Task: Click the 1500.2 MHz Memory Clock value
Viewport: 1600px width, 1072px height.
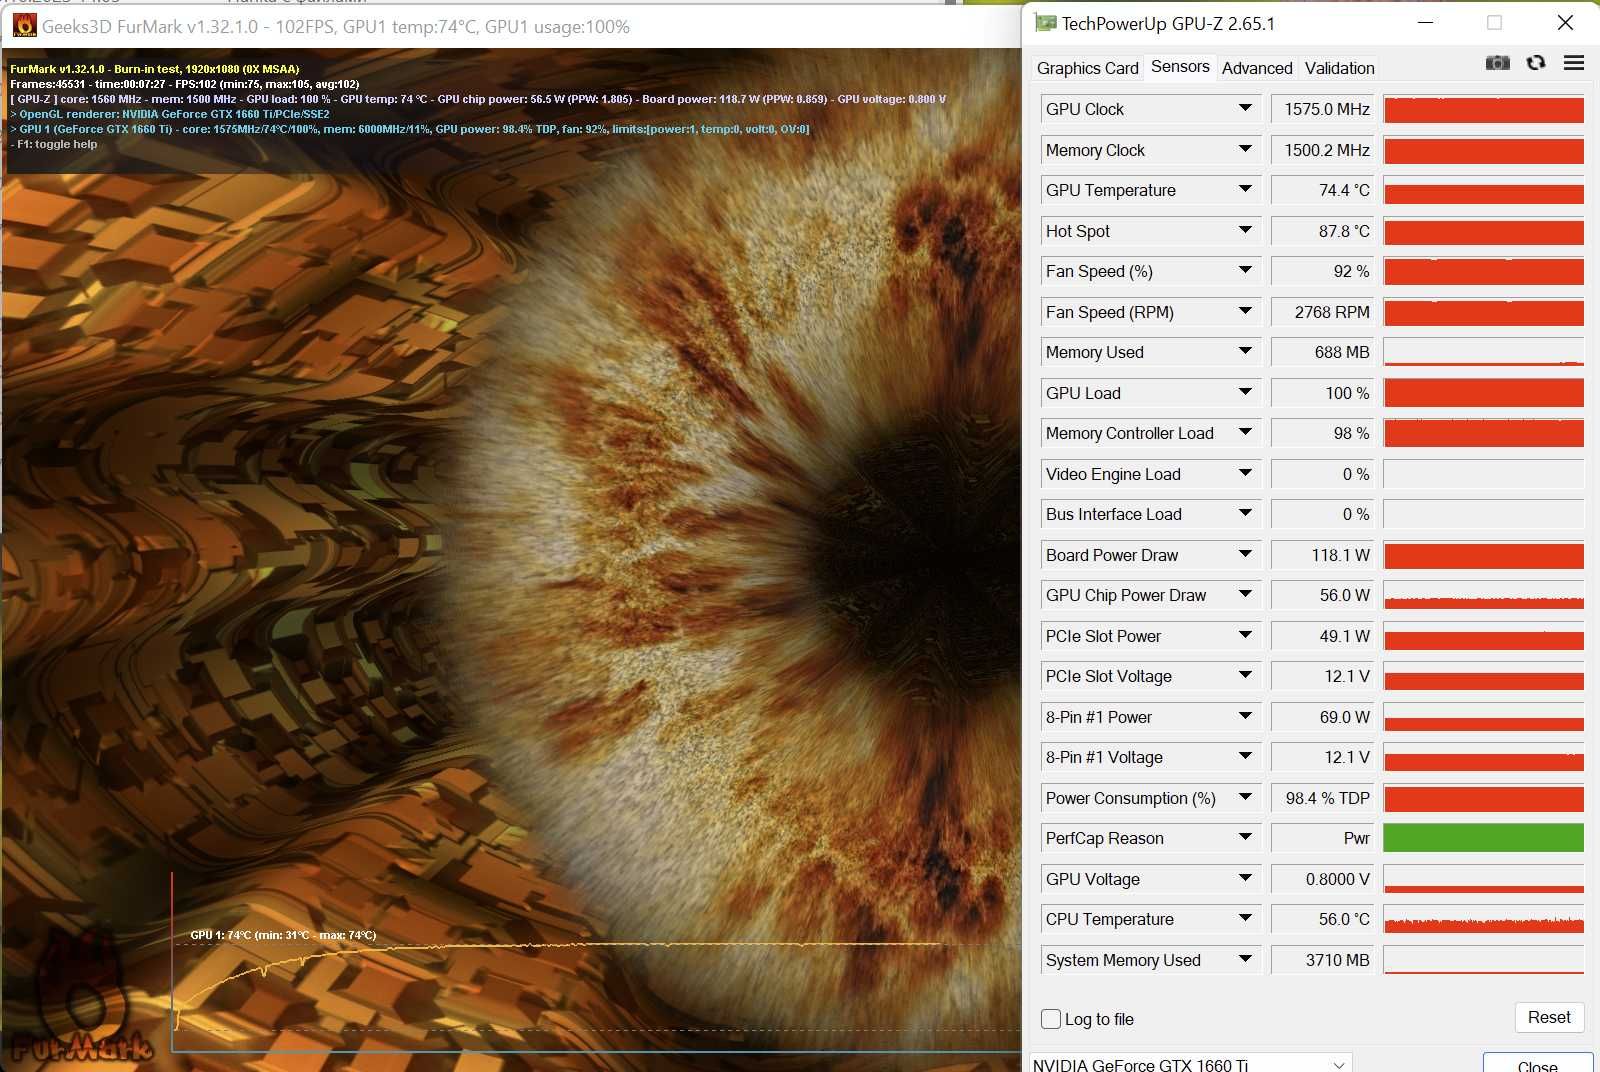Action: coord(1323,150)
